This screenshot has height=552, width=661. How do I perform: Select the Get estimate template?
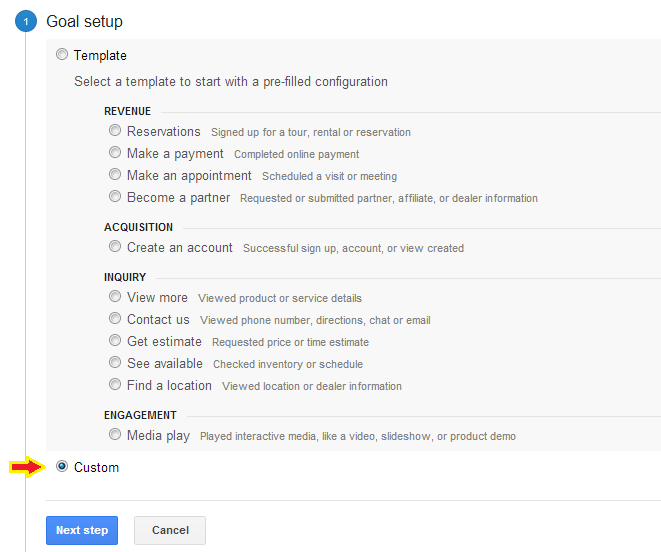(x=115, y=340)
